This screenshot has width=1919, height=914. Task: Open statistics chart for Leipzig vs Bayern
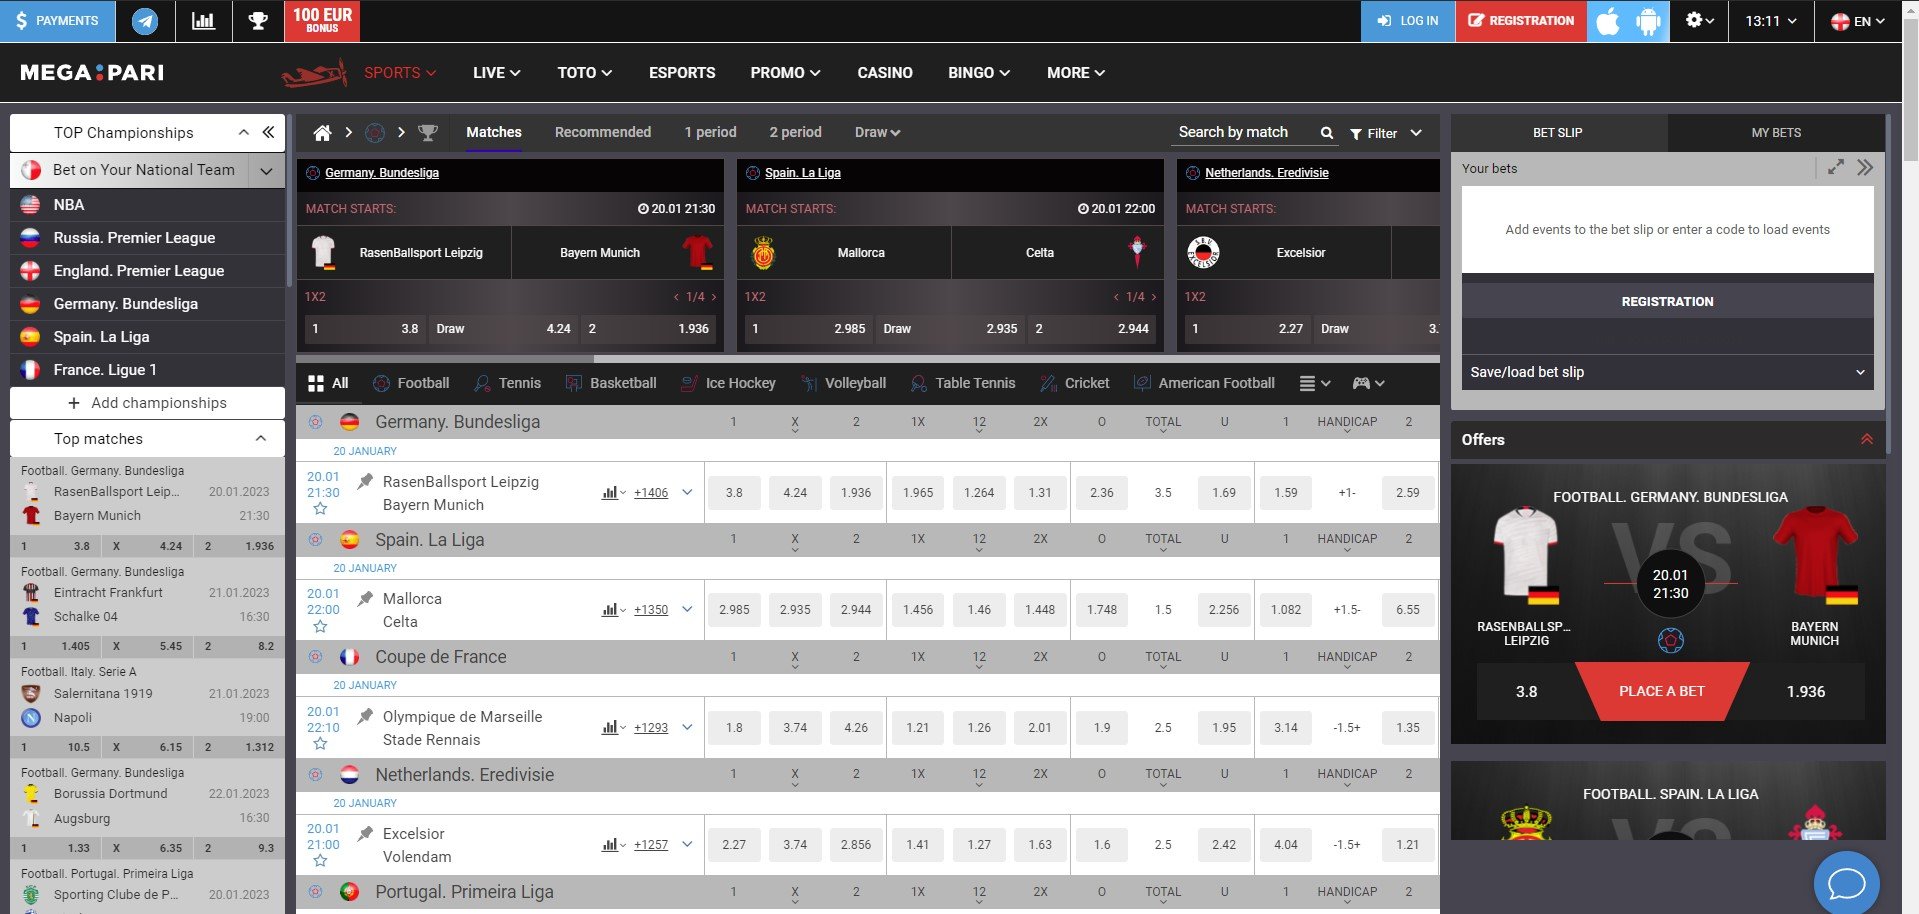pyautogui.click(x=613, y=493)
